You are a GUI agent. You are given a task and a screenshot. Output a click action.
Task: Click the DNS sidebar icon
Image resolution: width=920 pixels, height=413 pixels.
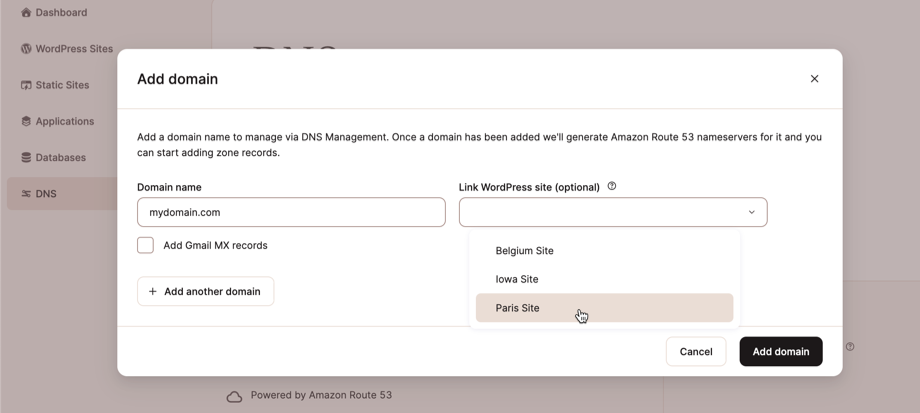(x=26, y=194)
